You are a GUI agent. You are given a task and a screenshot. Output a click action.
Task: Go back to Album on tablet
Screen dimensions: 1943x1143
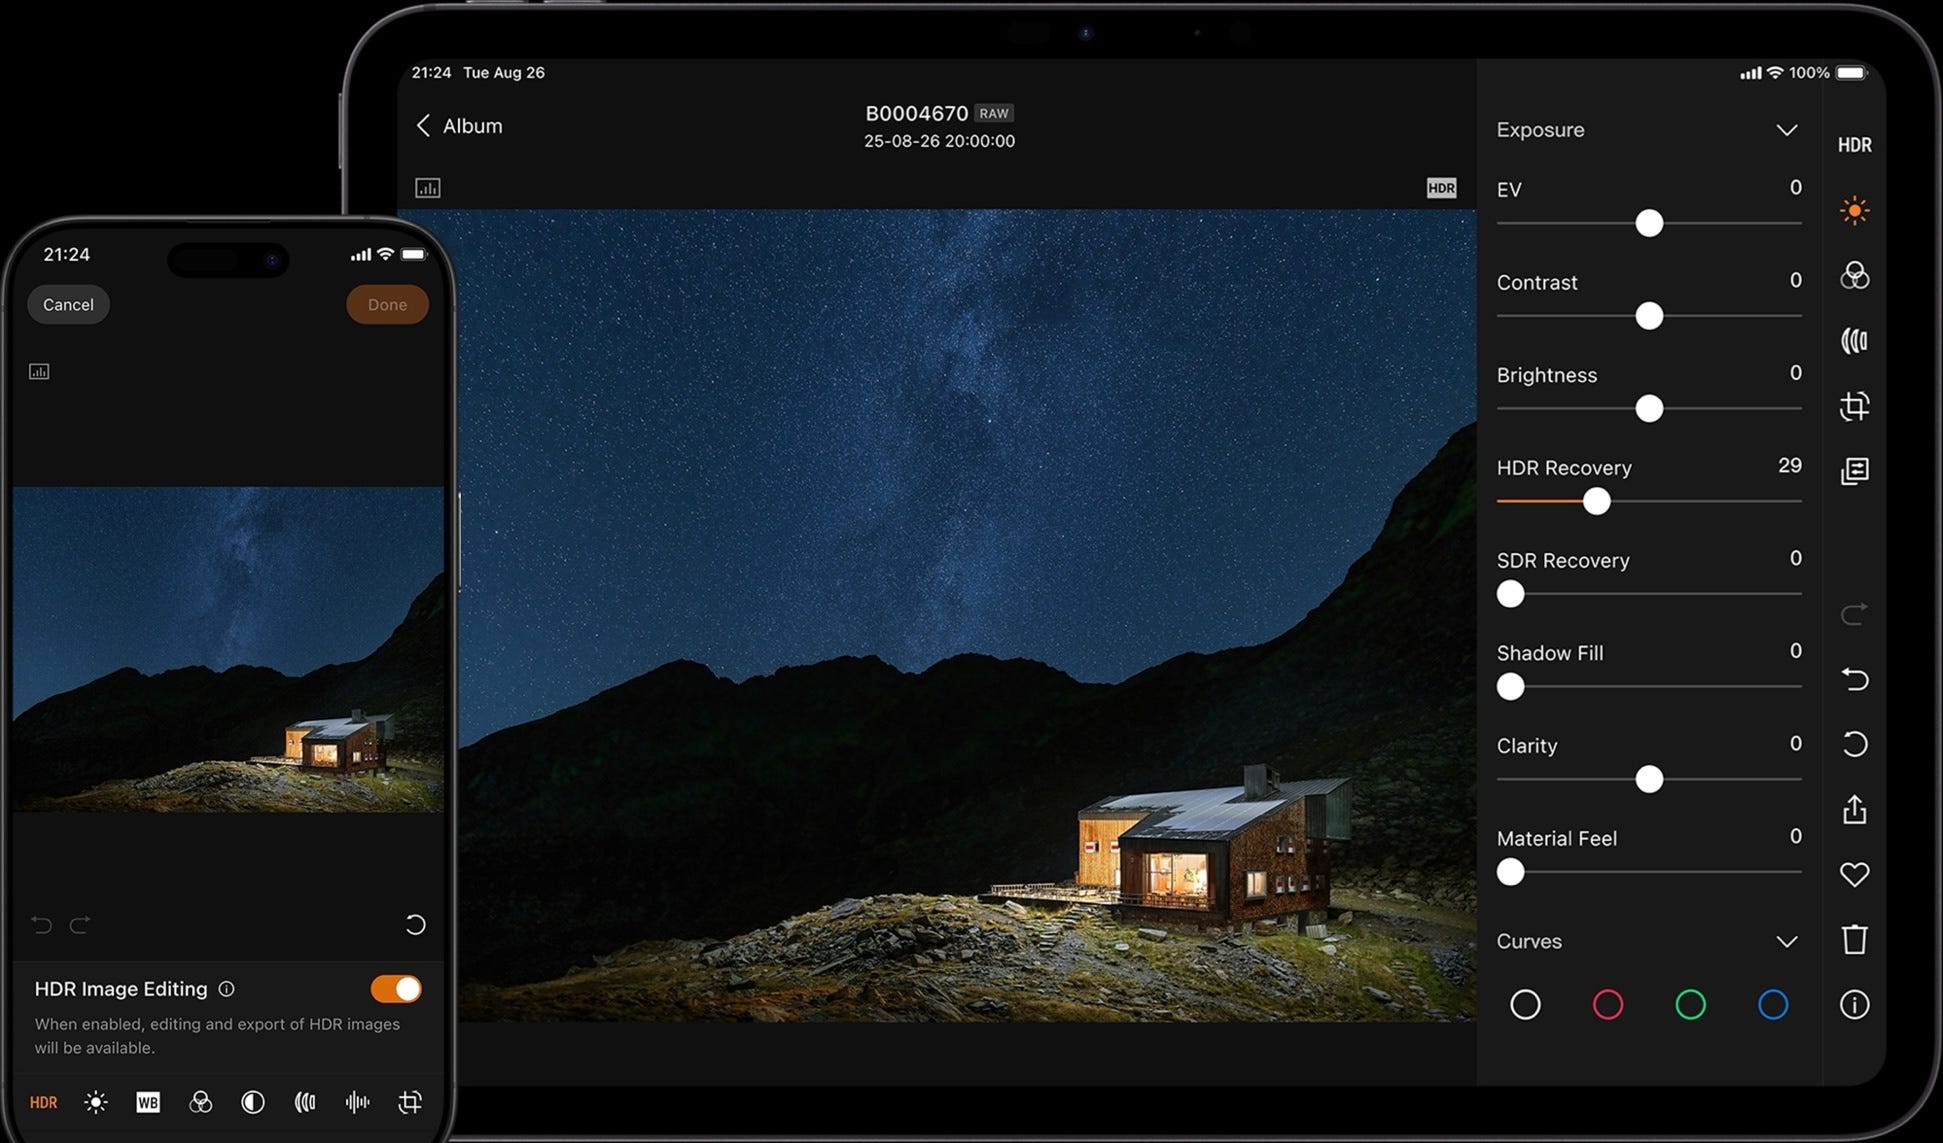pos(459,126)
